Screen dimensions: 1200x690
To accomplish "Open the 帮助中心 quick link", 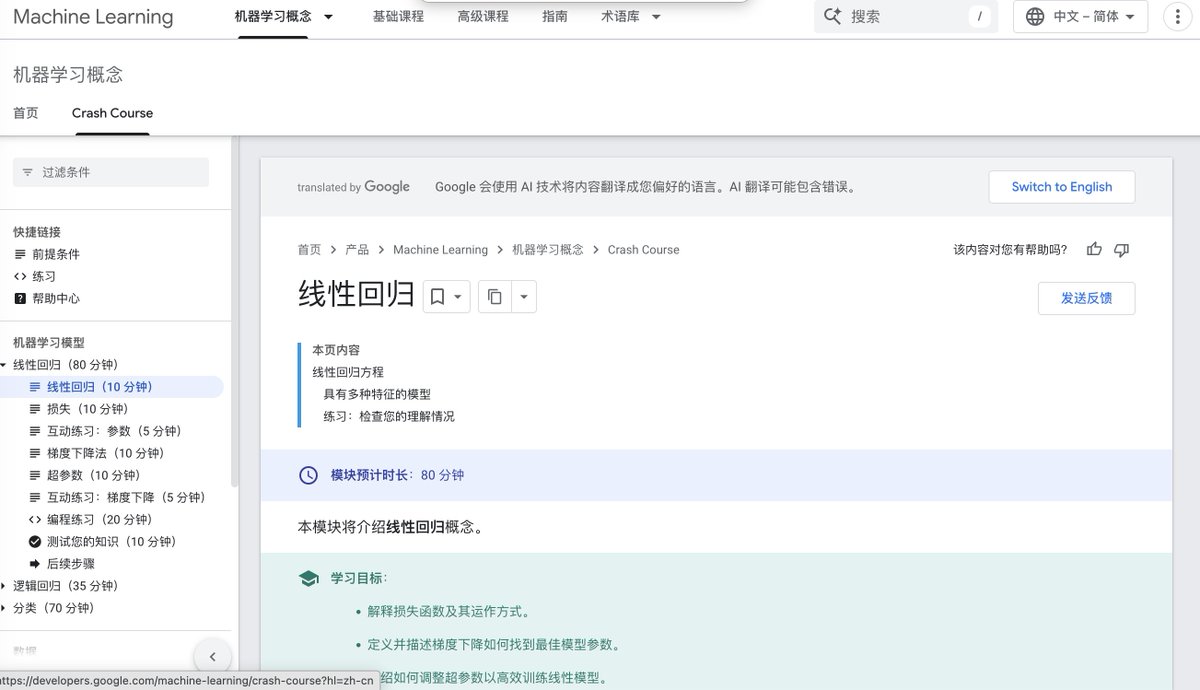I will (56, 298).
